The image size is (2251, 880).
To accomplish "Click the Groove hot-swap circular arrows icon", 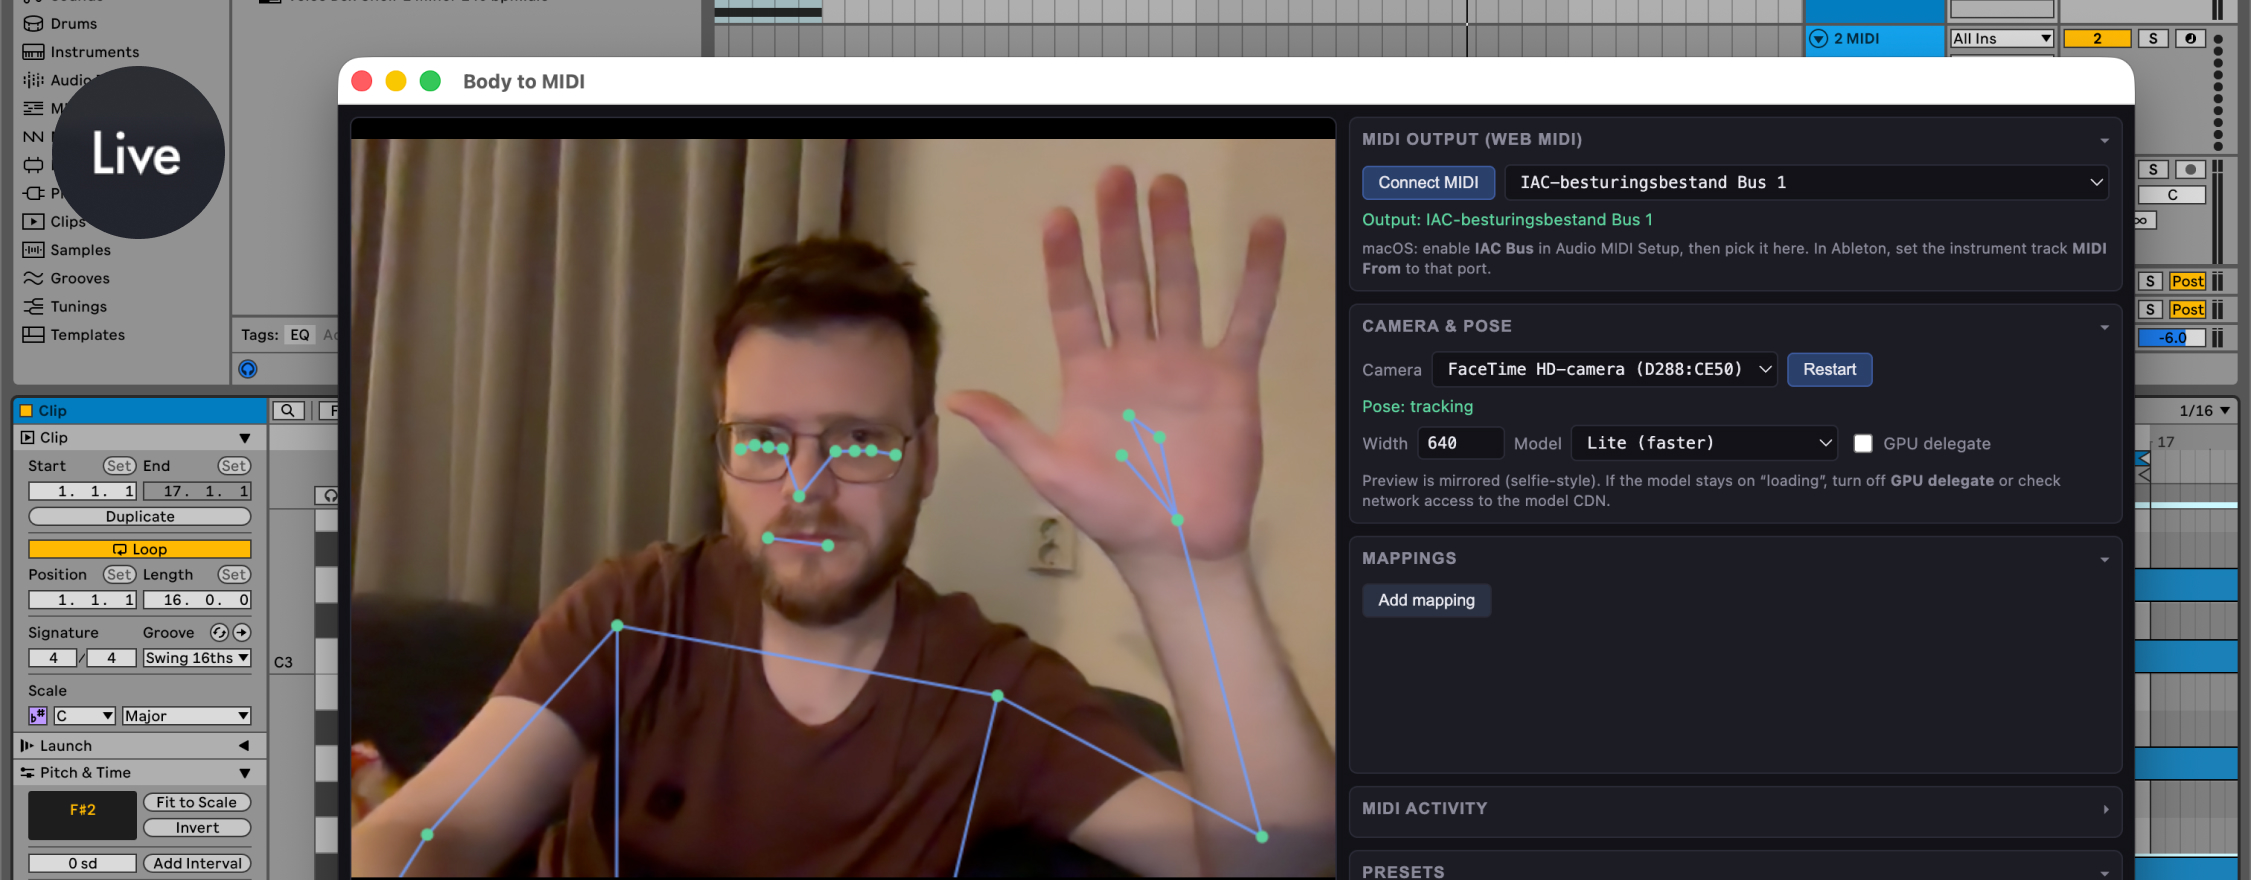I will (x=219, y=633).
